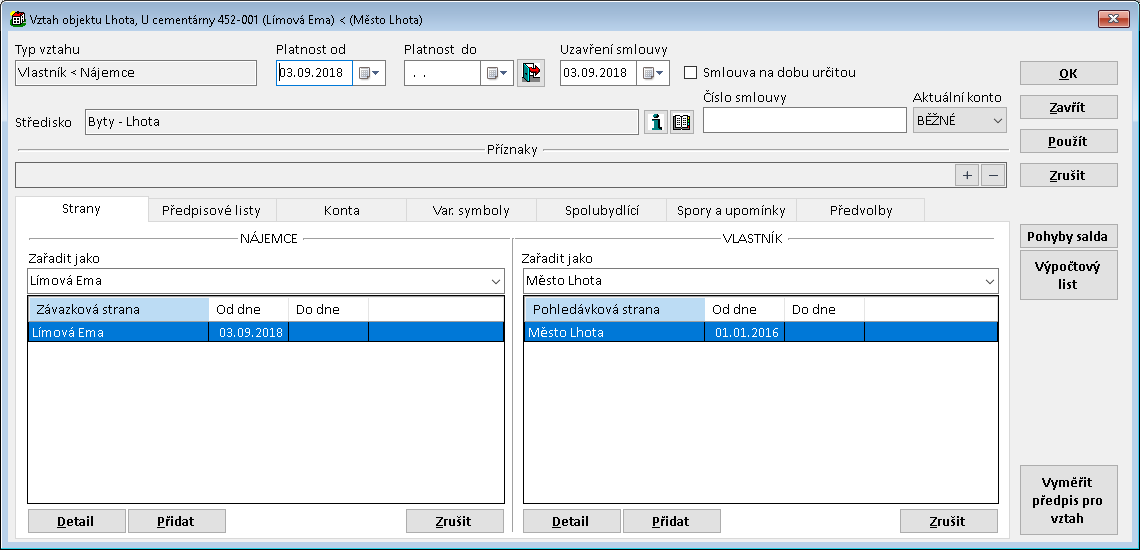
Task: Remove a flag with the minus button
Action: click(x=992, y=175)
